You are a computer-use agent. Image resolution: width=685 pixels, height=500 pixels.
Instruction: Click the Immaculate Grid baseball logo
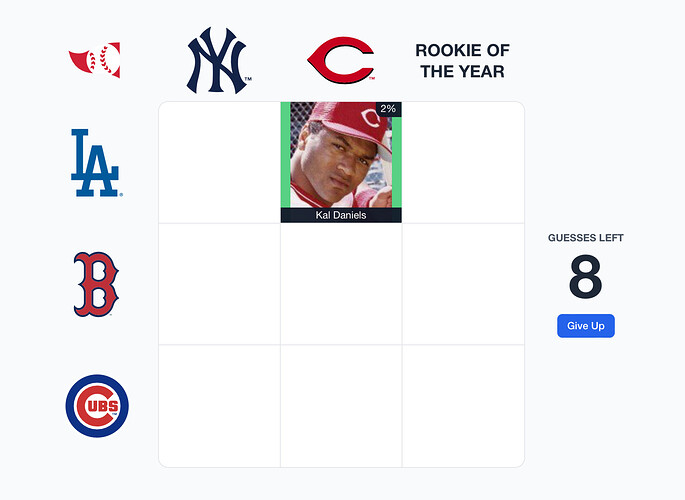coord(95,60)
